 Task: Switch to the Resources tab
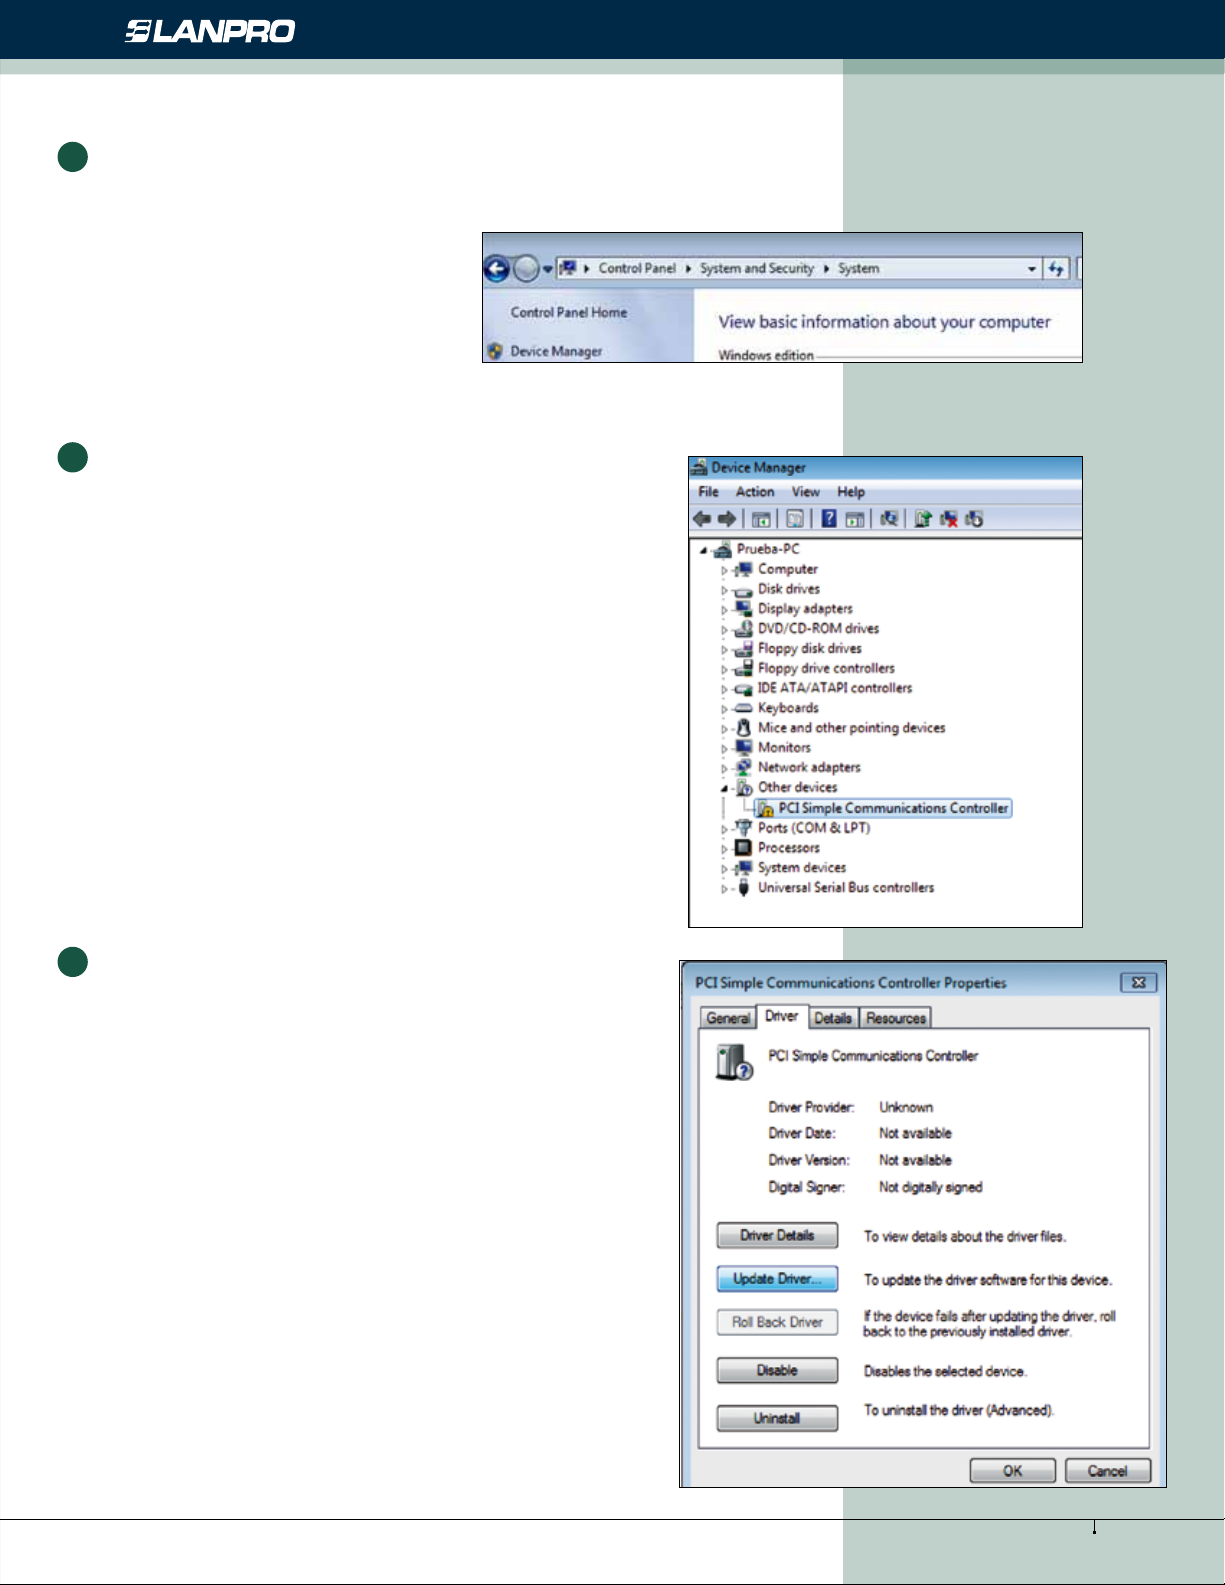click(896, 1018)
